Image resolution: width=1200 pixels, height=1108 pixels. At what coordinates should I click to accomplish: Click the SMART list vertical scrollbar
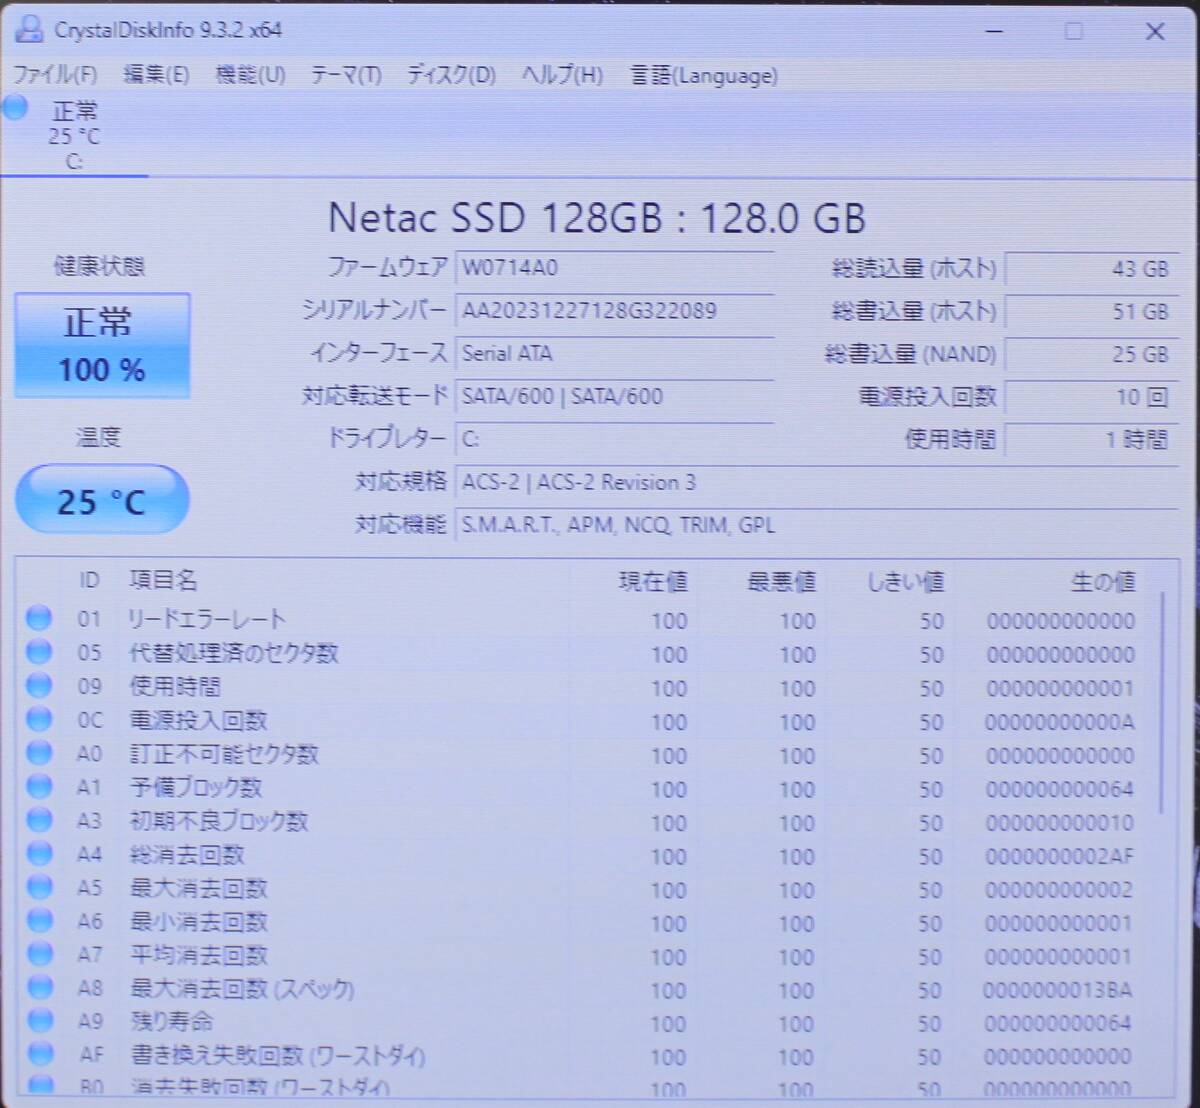click(x=1164, y=702)
